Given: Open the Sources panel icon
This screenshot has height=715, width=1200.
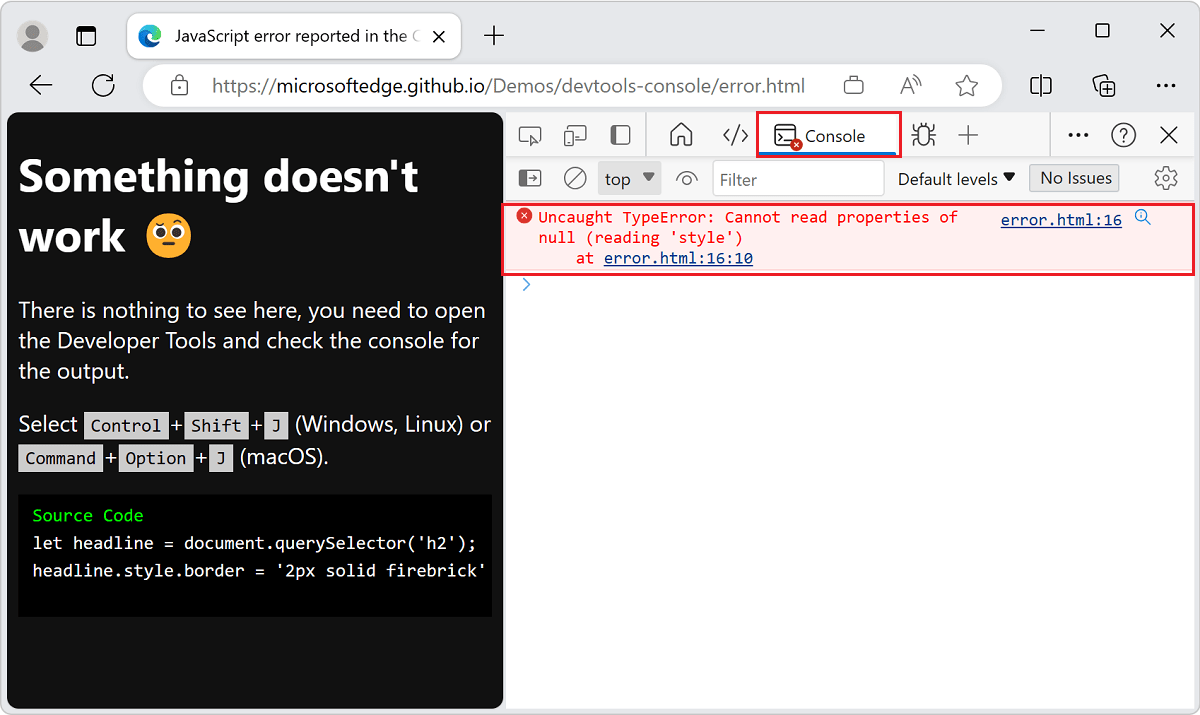Looking at the screenshot, I should [735, 134].
